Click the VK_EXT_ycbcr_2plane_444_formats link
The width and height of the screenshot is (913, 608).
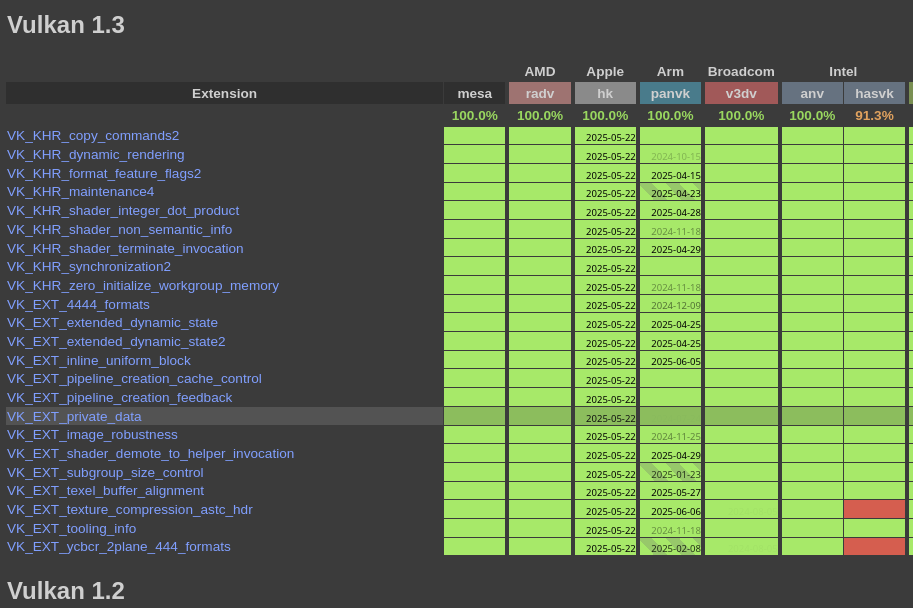click(119, 547)
